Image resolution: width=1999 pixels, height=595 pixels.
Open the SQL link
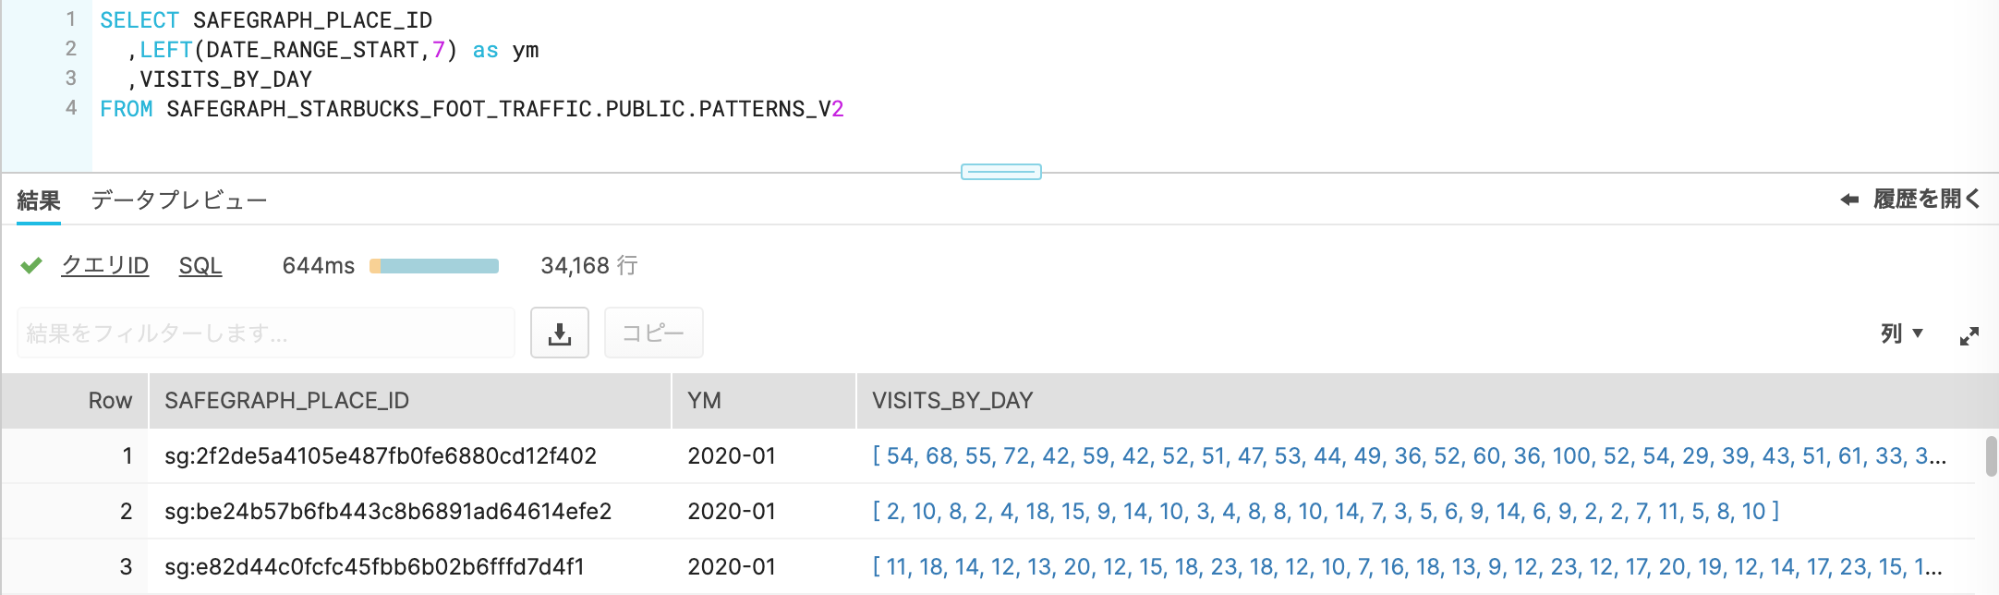point(200,265)
